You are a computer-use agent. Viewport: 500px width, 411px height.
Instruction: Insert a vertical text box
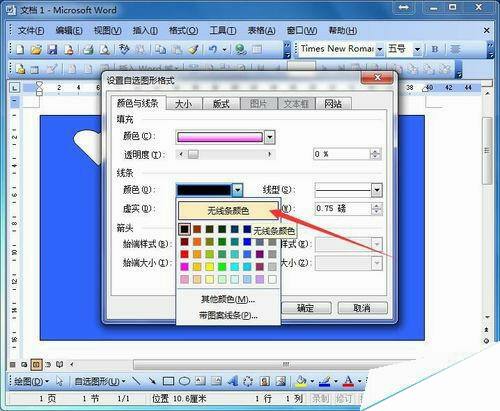pyautogui.click(x=216, y=381)
